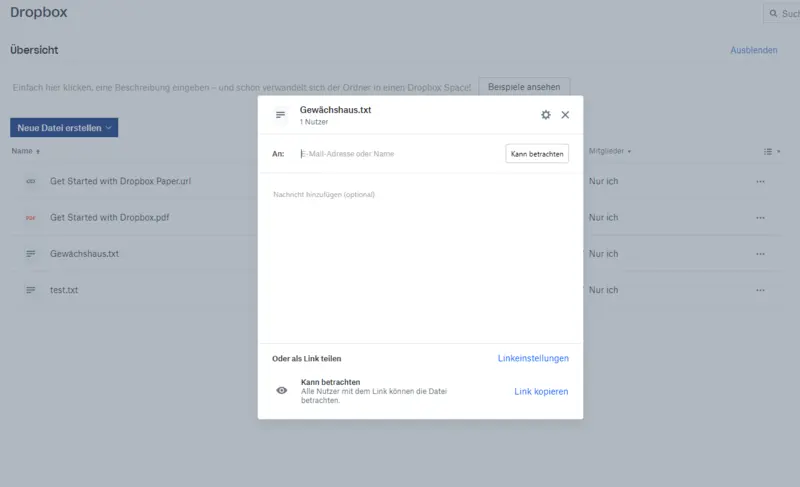The height and width of the screenshot is (487, 800).
Task: Click the Get Started with Dropbox.pdf icon
Action: click(x=30, y=217)
